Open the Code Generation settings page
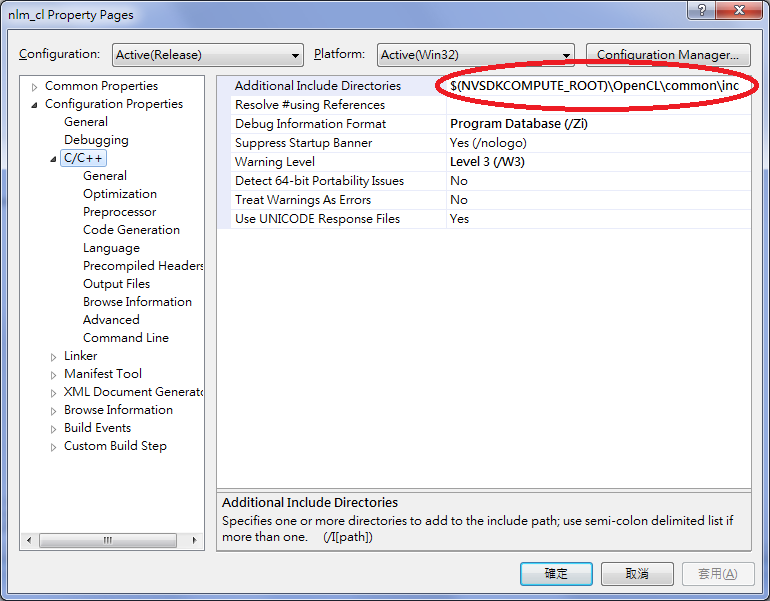 131,230
